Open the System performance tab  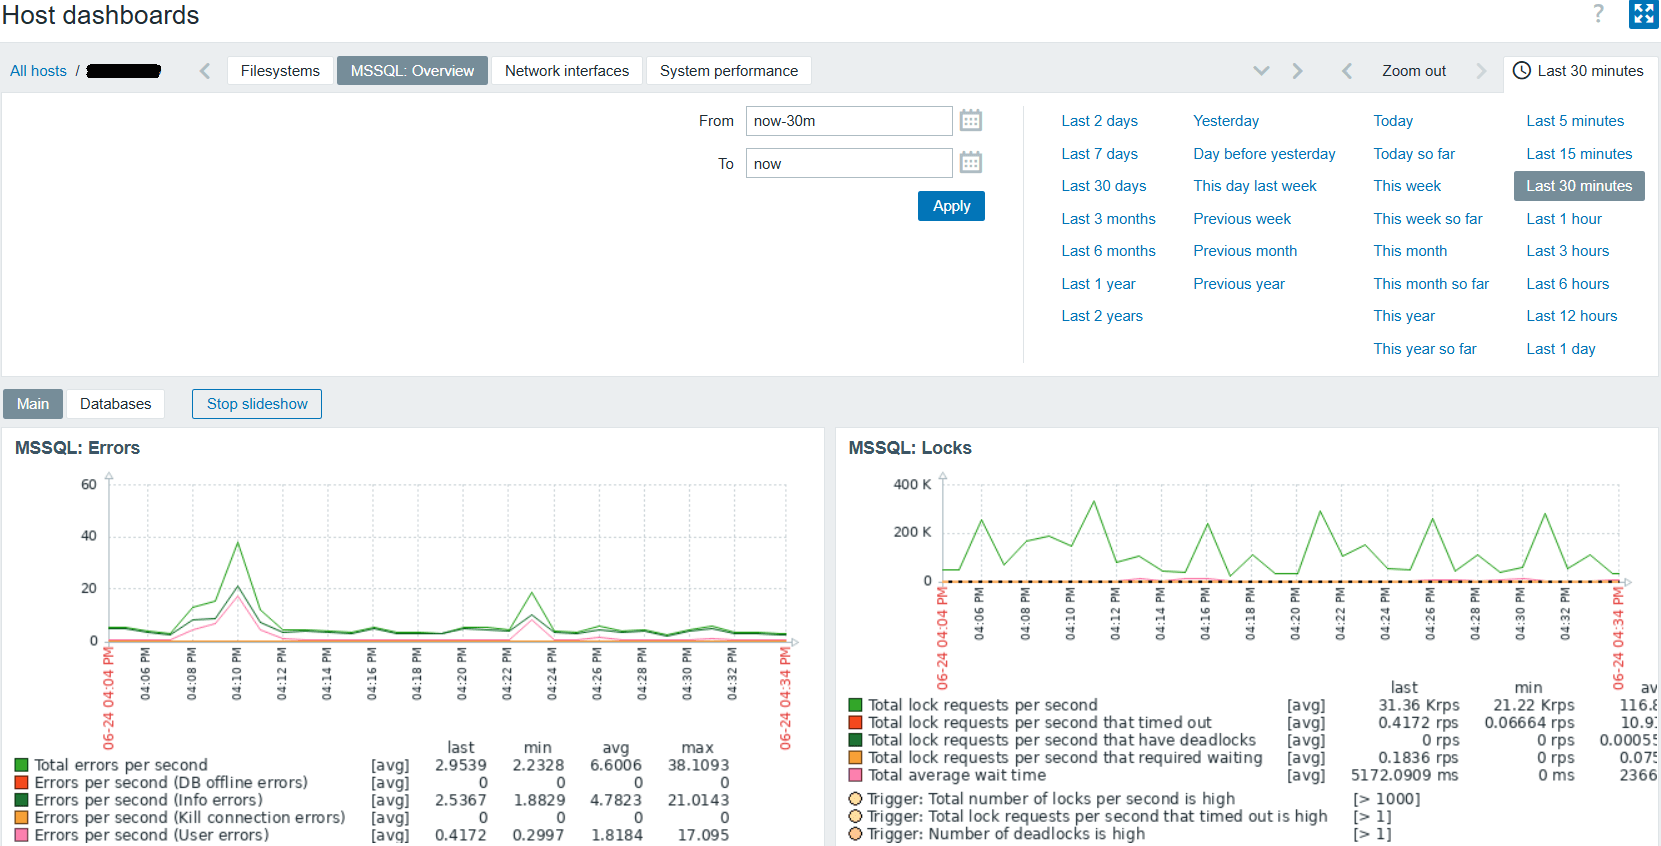point(728,71)
